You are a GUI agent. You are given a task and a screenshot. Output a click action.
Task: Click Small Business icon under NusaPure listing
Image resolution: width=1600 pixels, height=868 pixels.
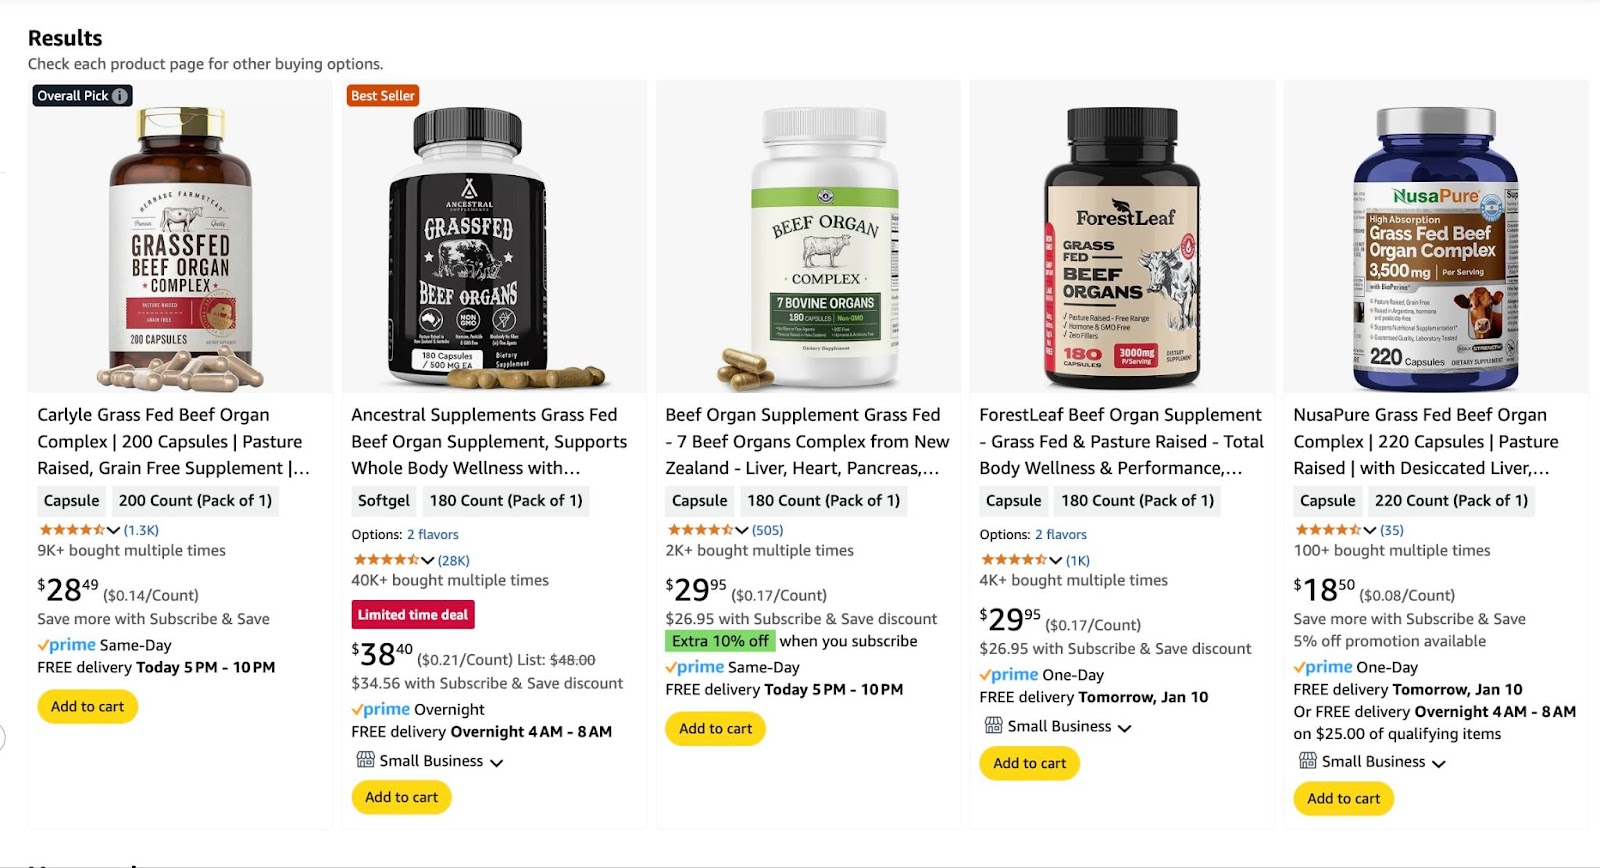click(1307, 761)
